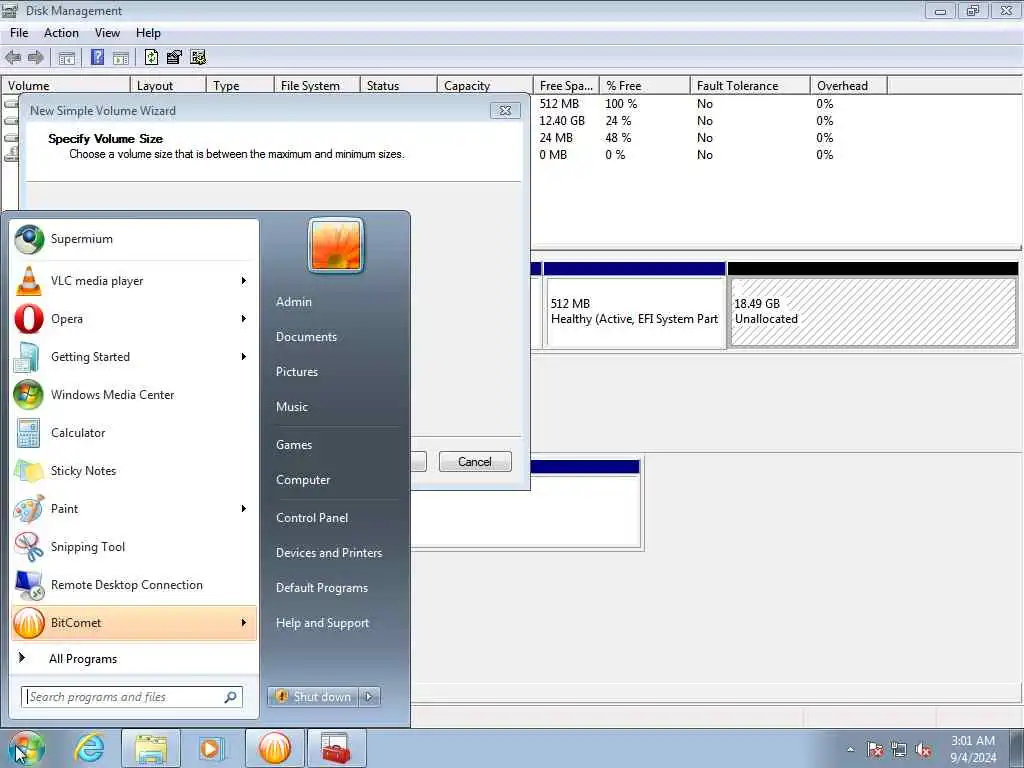Expand Getting Started submenu arrow

coord(244,357)
